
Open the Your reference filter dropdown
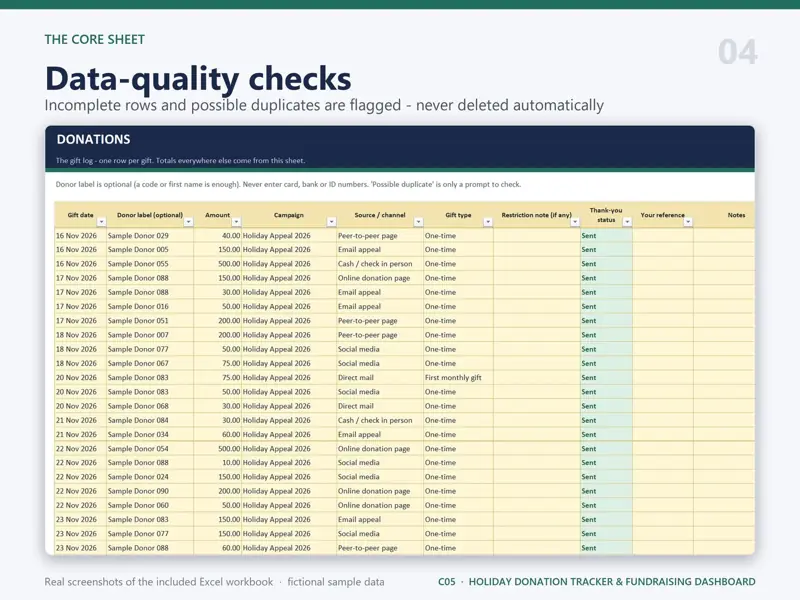coord(688,222)
